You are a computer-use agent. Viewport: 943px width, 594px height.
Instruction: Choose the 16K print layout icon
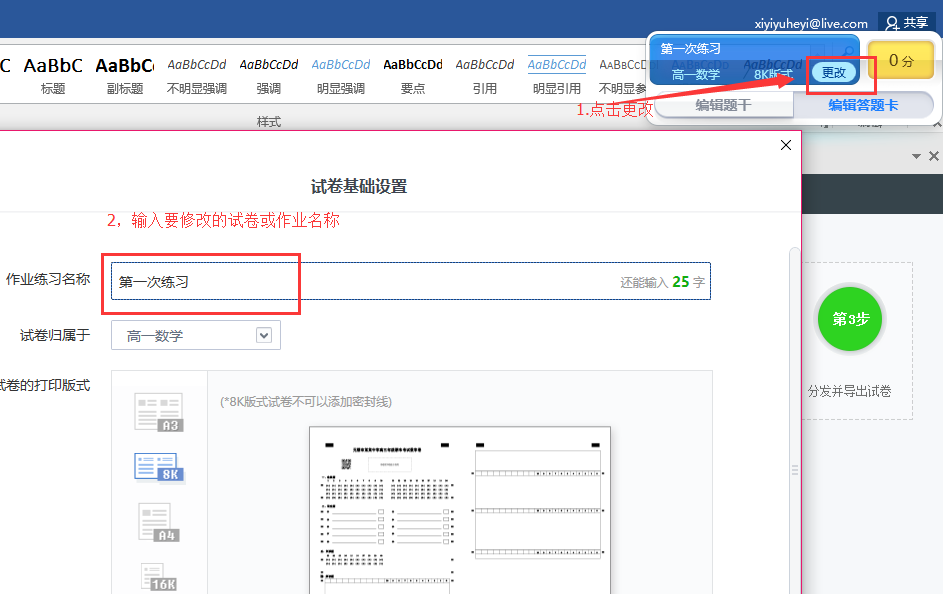[x=158, y=575]
